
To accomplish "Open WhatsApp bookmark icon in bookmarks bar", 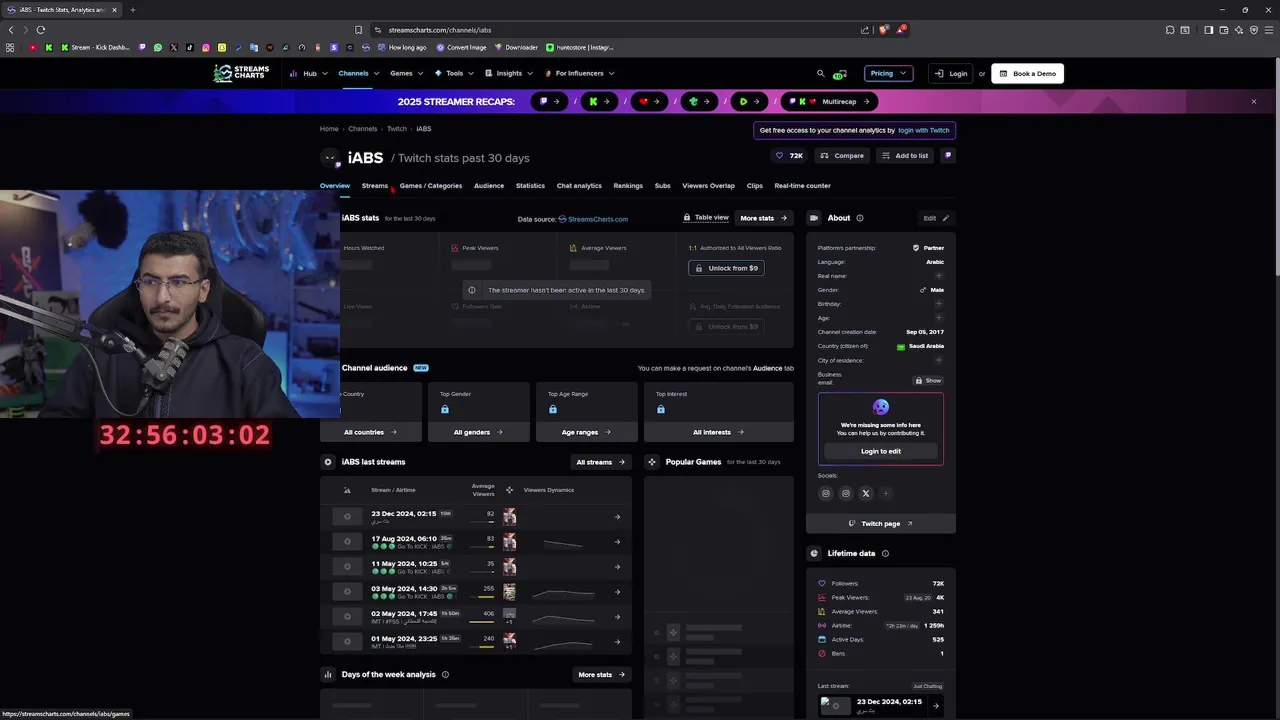I will pyautogui.click(x=158, y=47).
